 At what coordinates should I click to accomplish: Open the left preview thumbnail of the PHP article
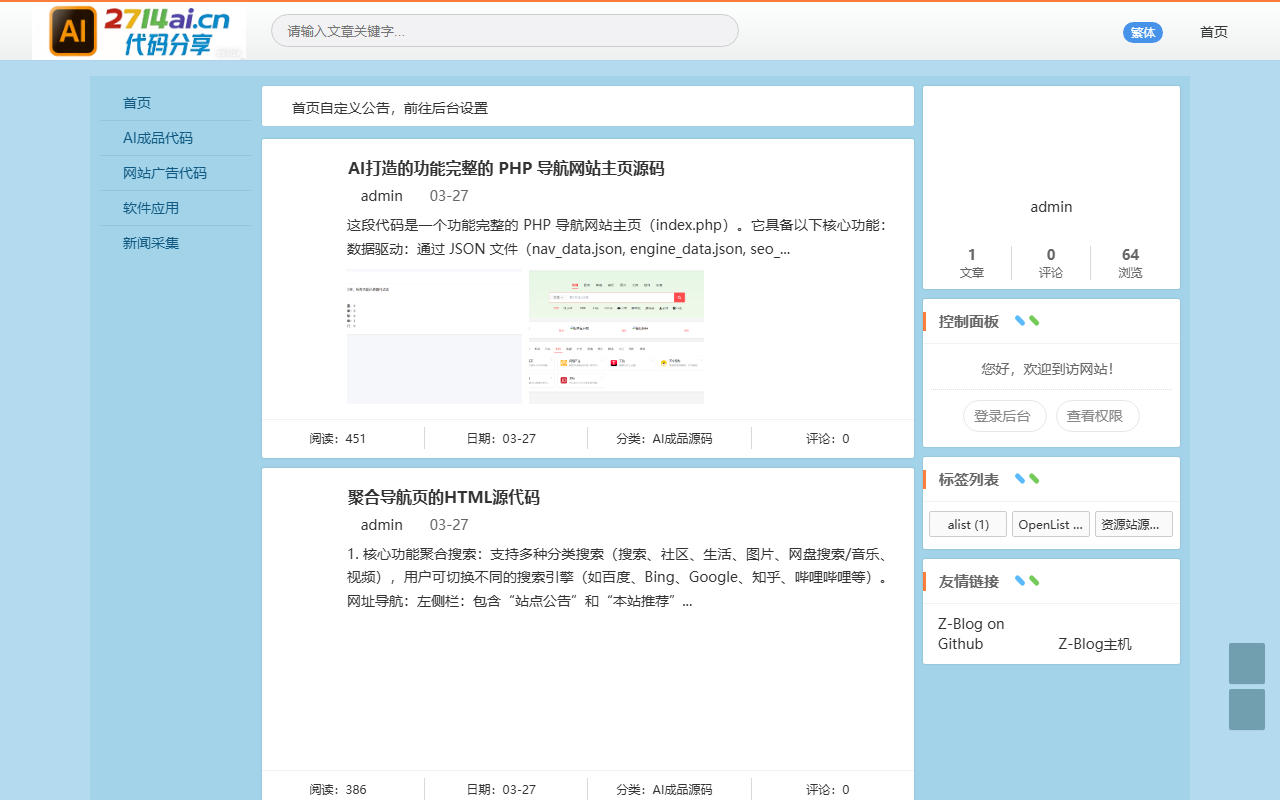434,337
